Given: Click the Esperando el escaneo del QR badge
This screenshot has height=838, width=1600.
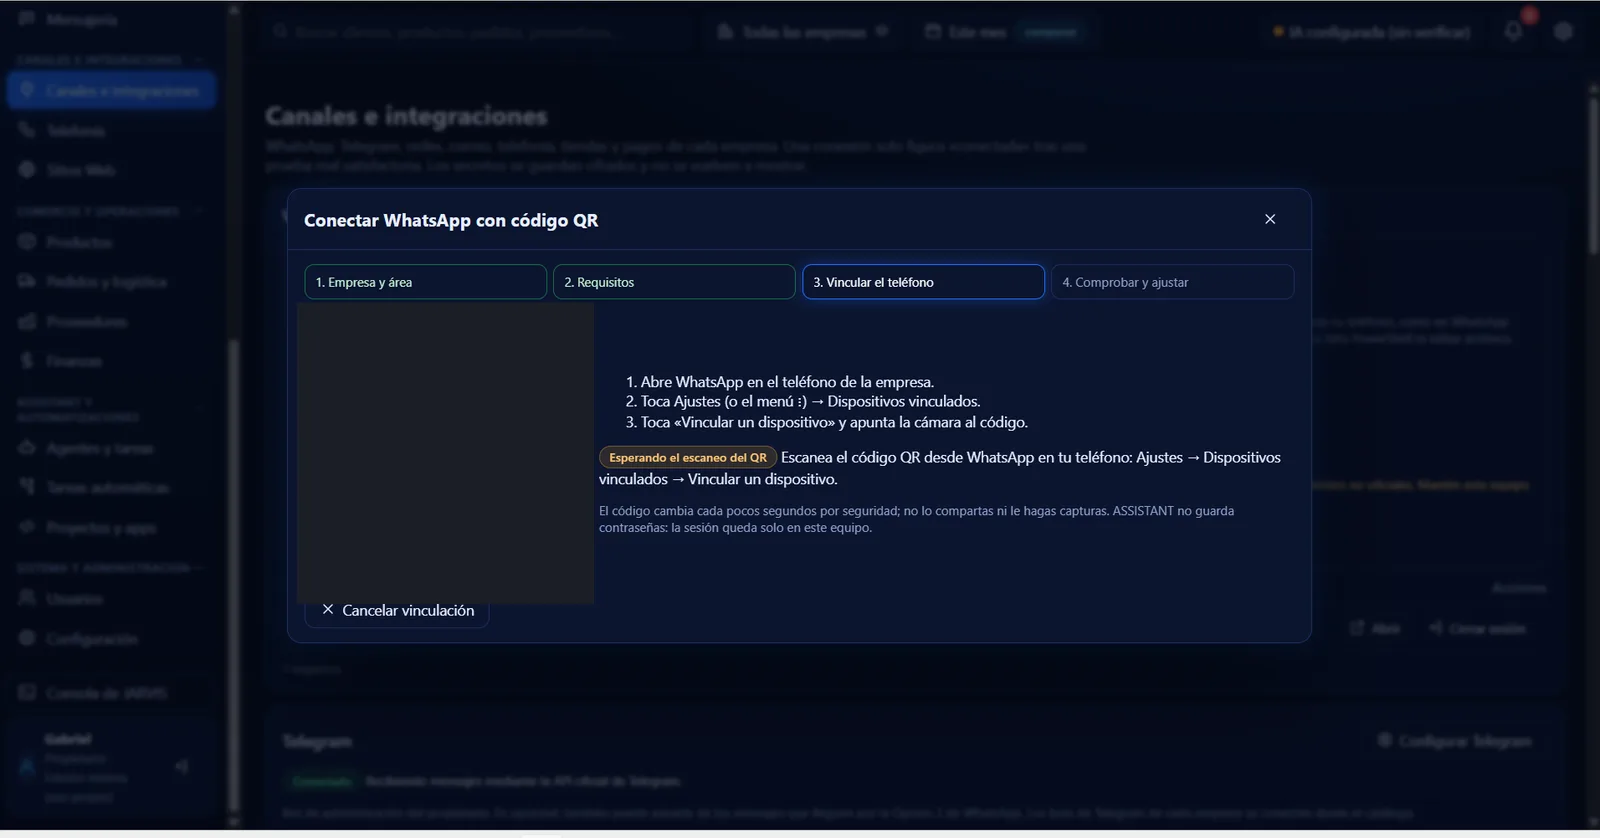Looking at the screenshot, I should (688, 458).
